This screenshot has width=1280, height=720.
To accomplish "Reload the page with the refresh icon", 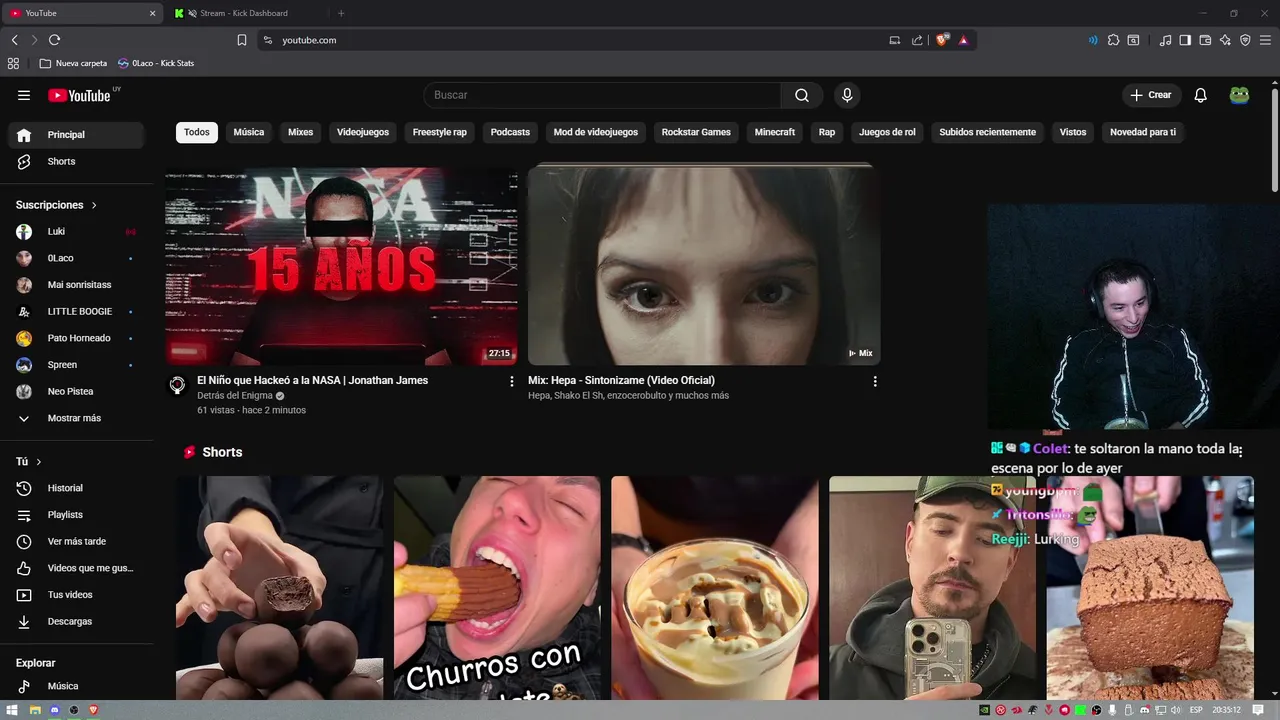I will (x=54, y=40).
